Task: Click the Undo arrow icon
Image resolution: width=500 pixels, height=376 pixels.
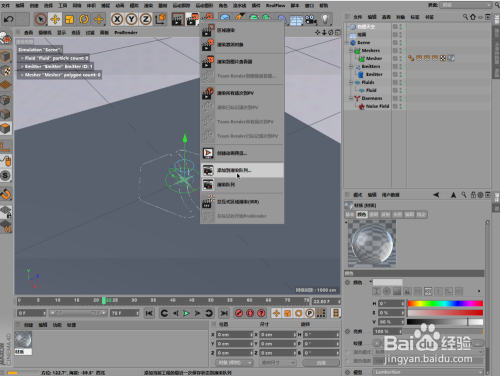Action: 9,19
